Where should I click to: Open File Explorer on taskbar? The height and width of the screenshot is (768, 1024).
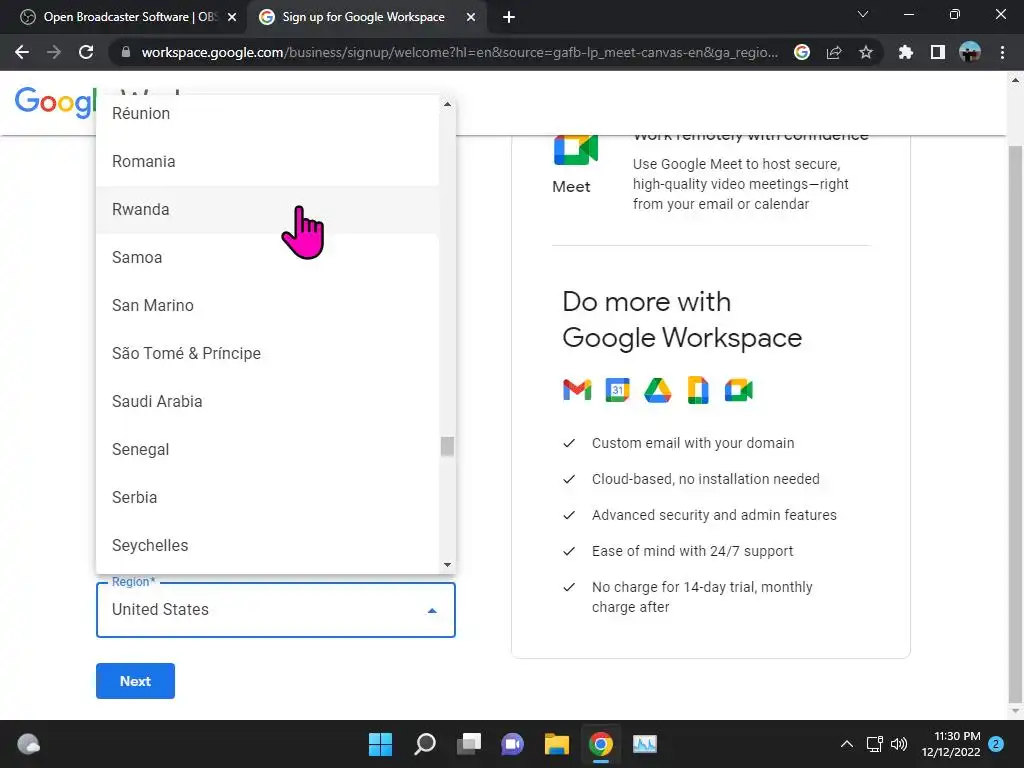click(x=557, y=744)
